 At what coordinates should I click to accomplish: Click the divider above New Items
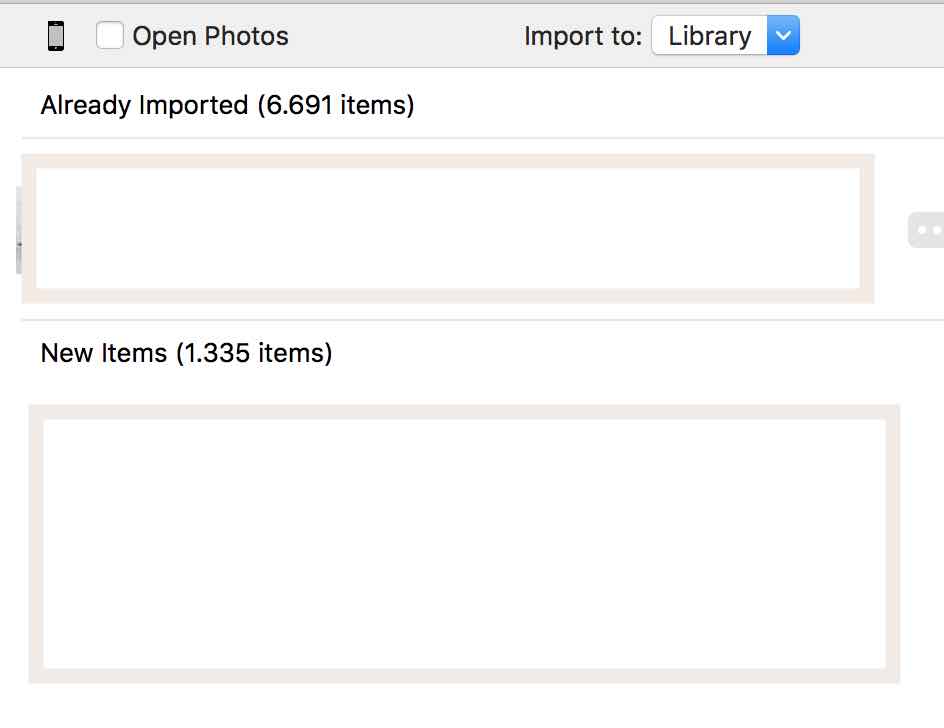[x=480, y=320]
